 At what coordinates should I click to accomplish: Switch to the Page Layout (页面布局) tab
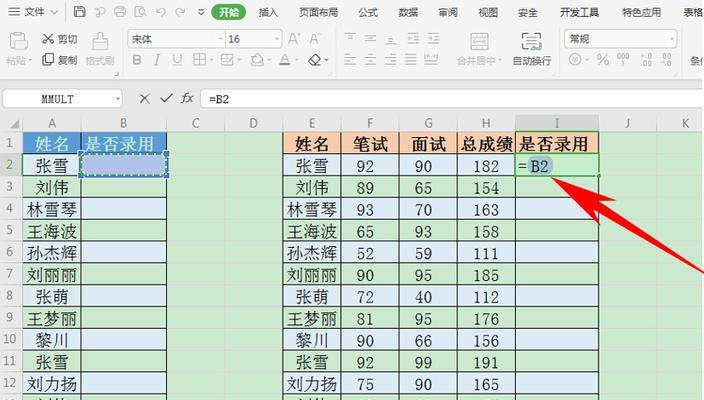[x=318, y=13]
